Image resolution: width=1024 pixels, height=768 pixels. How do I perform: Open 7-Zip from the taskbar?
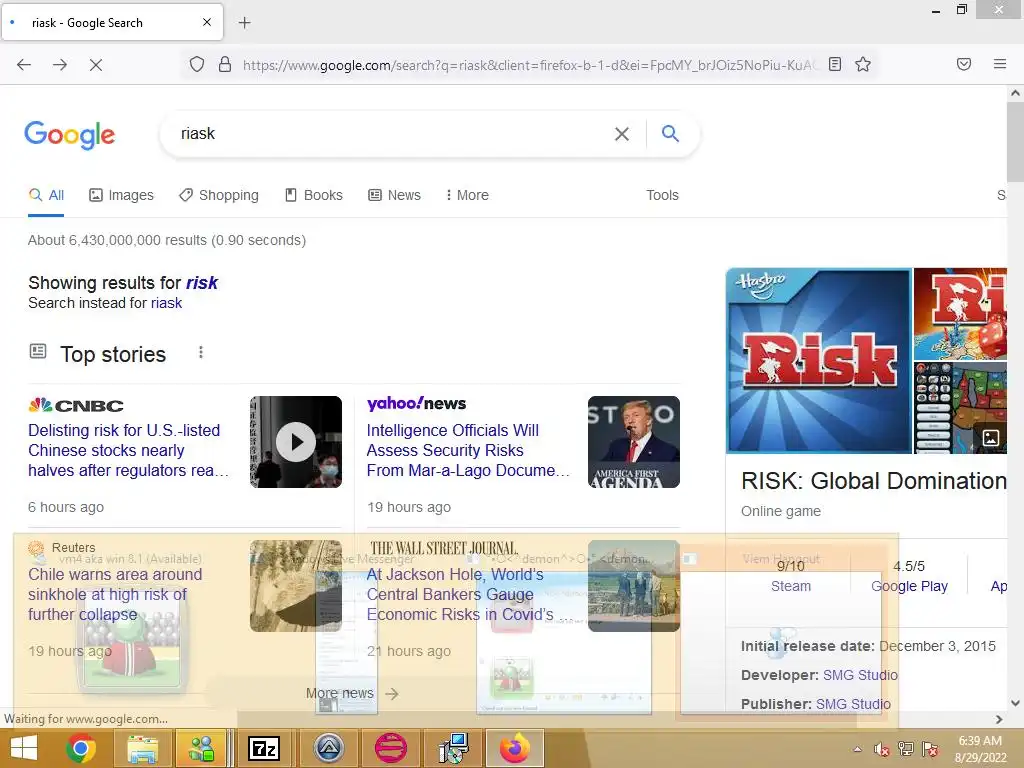click(264, 748)
